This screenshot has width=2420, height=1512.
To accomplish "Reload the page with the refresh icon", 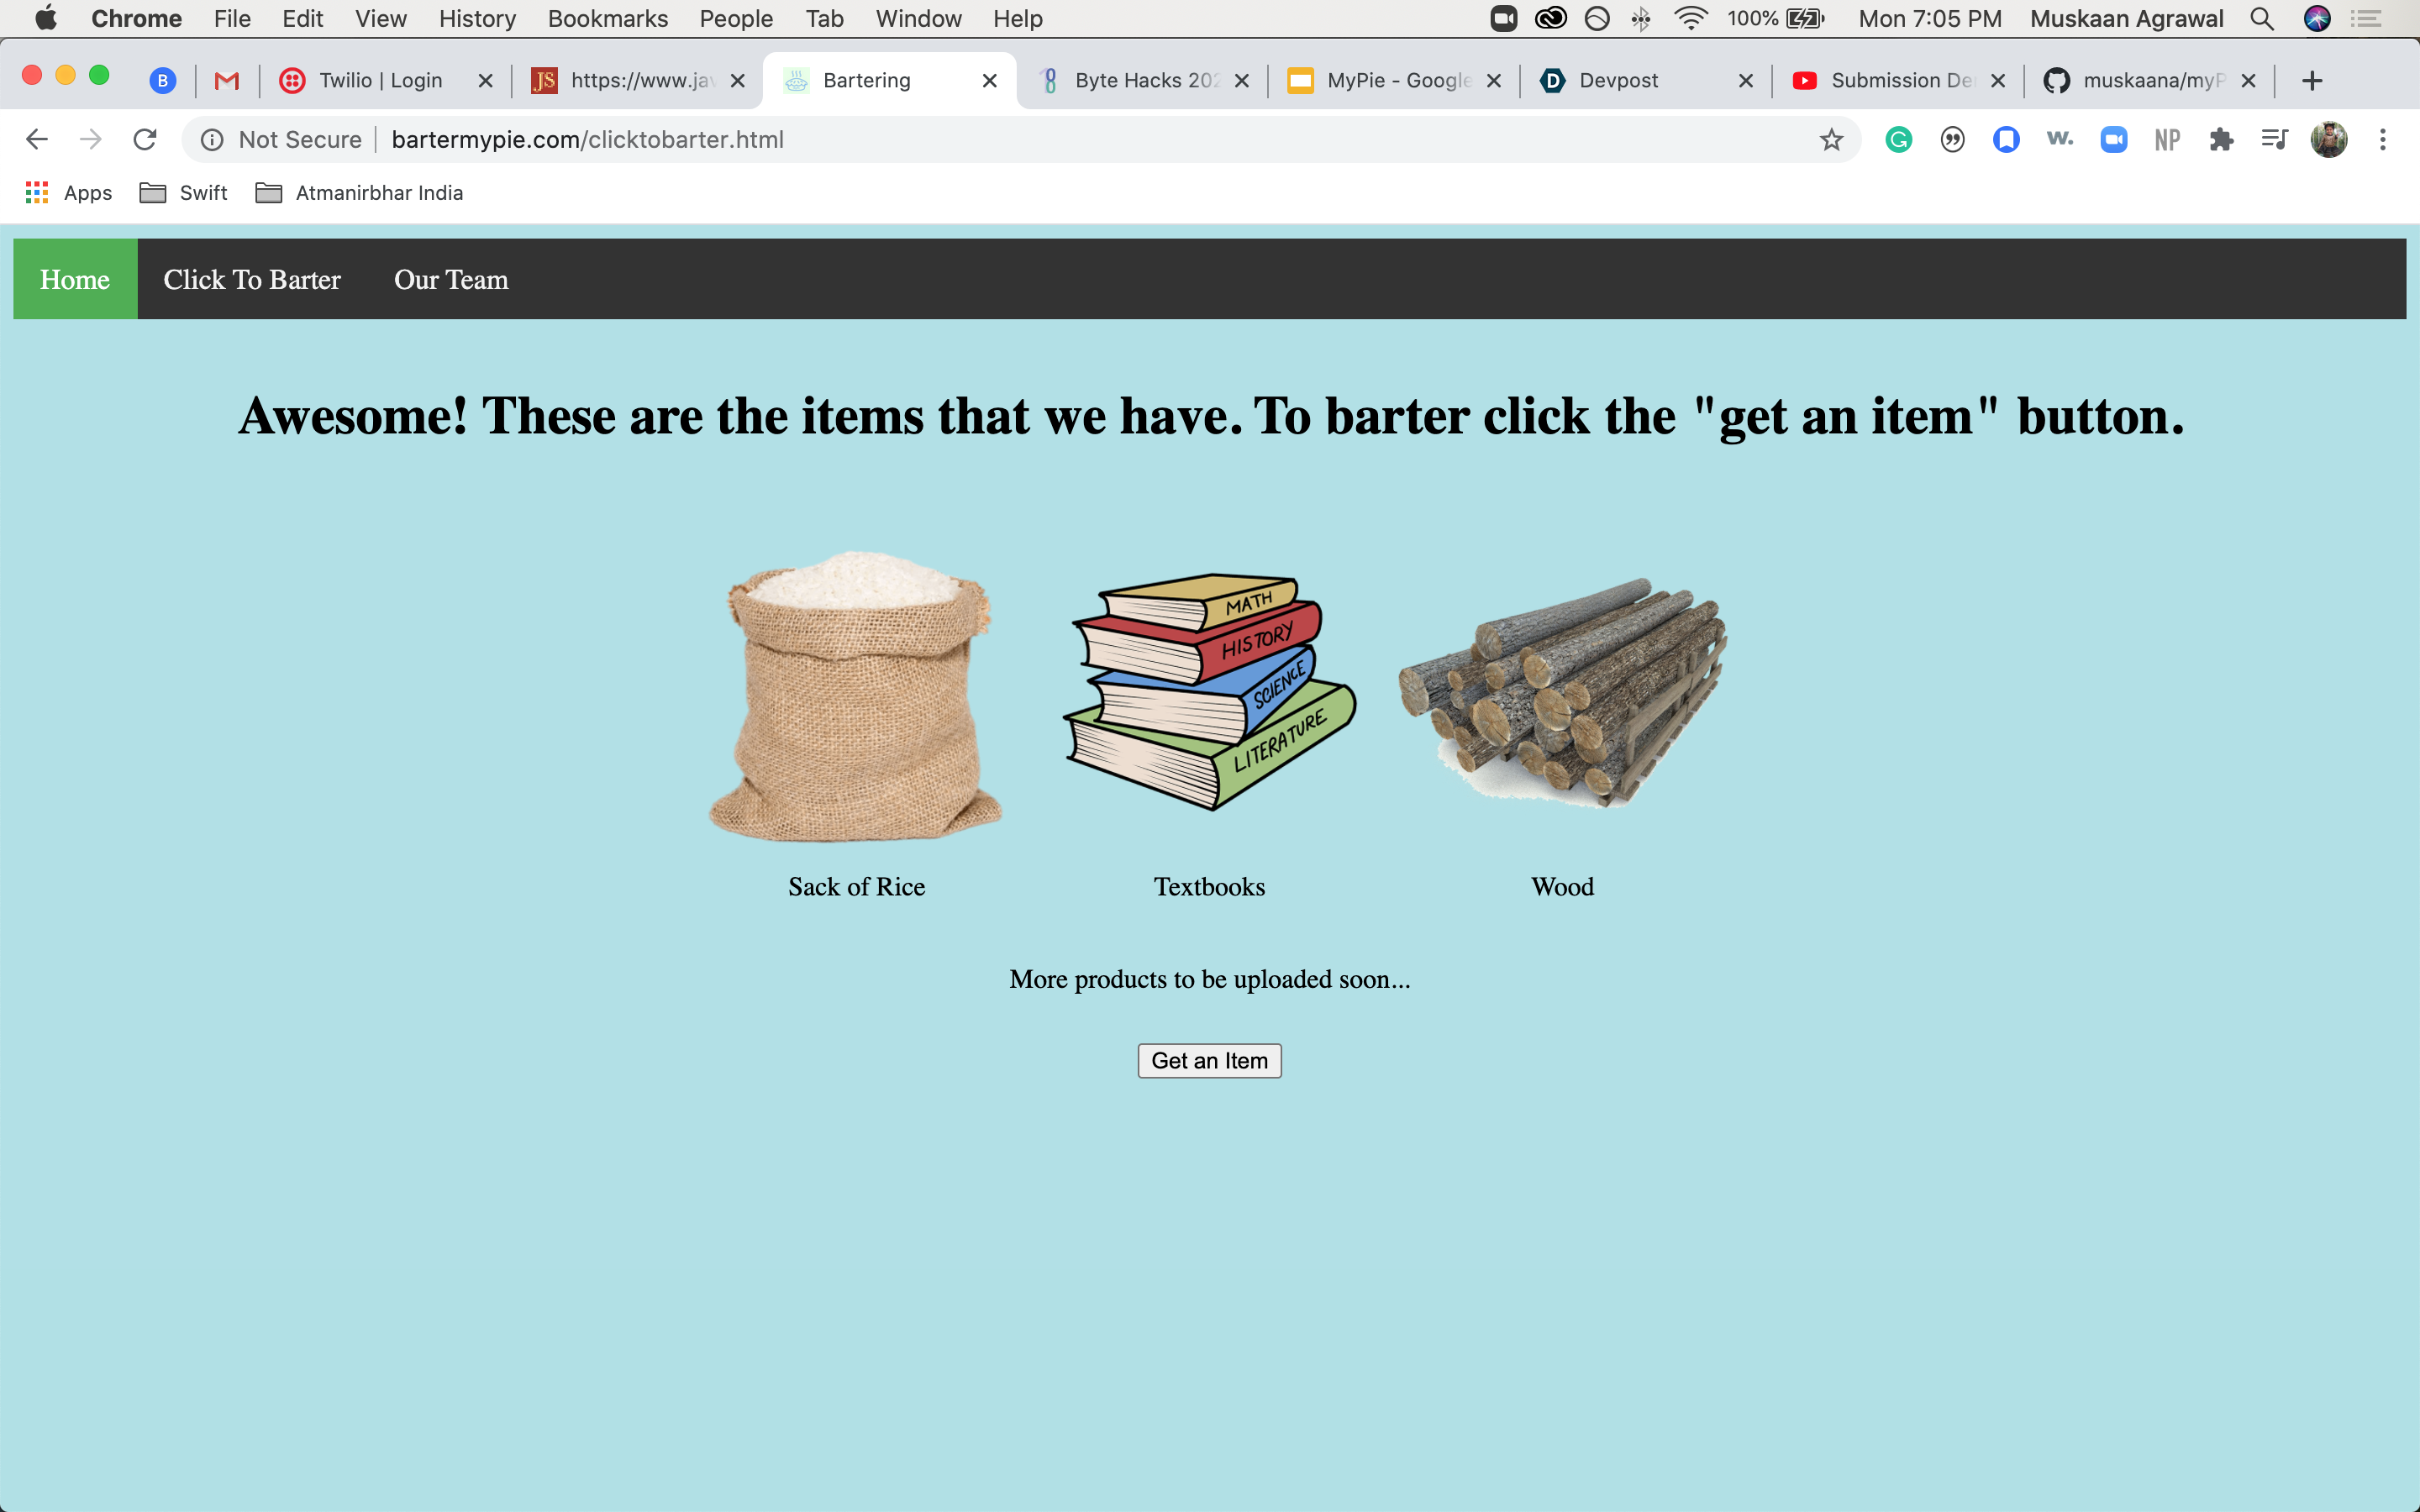I will click(x=145, y=139).
